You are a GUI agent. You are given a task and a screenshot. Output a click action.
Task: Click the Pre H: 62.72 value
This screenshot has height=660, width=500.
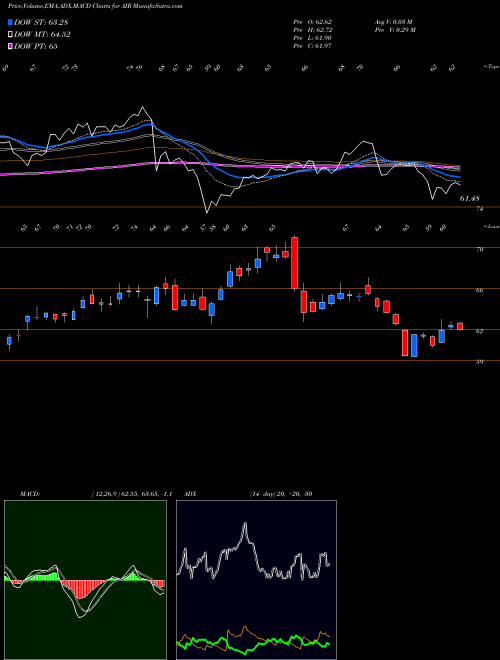[313, 30]
